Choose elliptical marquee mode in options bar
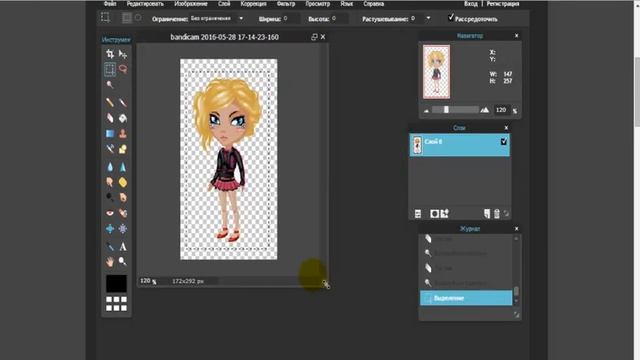 point(138,18)
